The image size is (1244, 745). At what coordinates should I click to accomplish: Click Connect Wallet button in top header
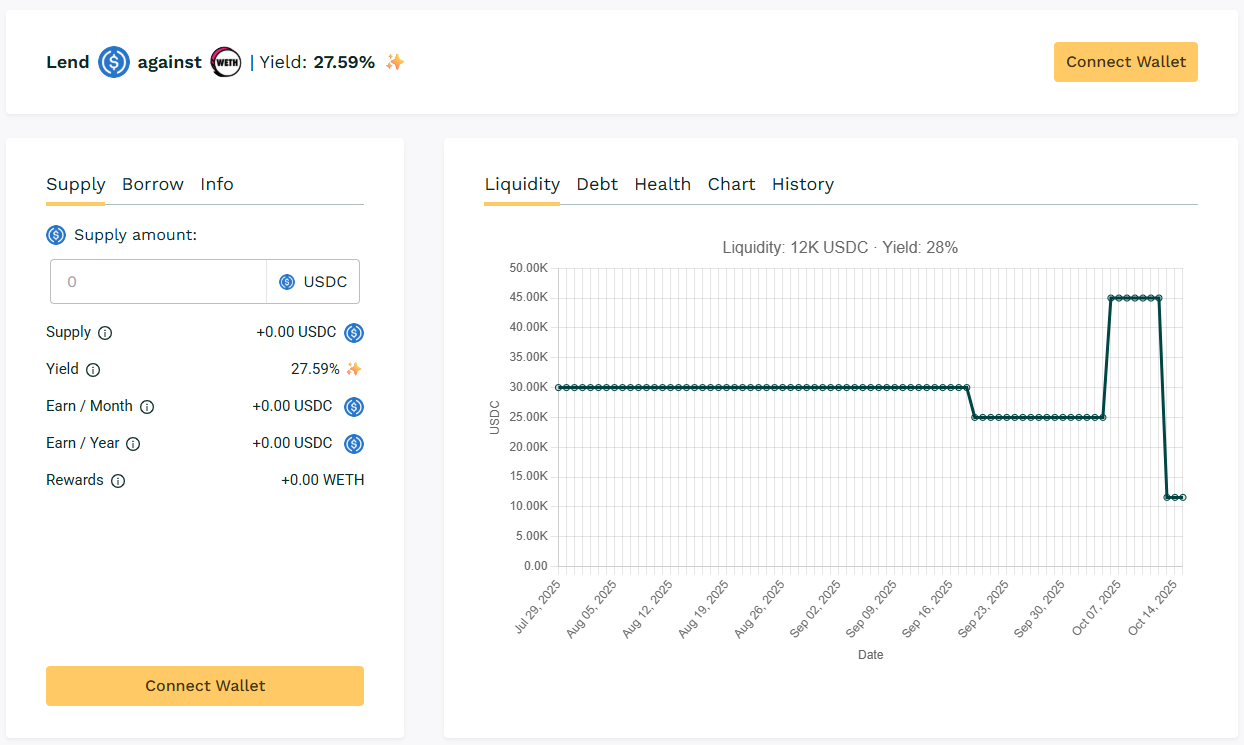tap(1125, 62)
